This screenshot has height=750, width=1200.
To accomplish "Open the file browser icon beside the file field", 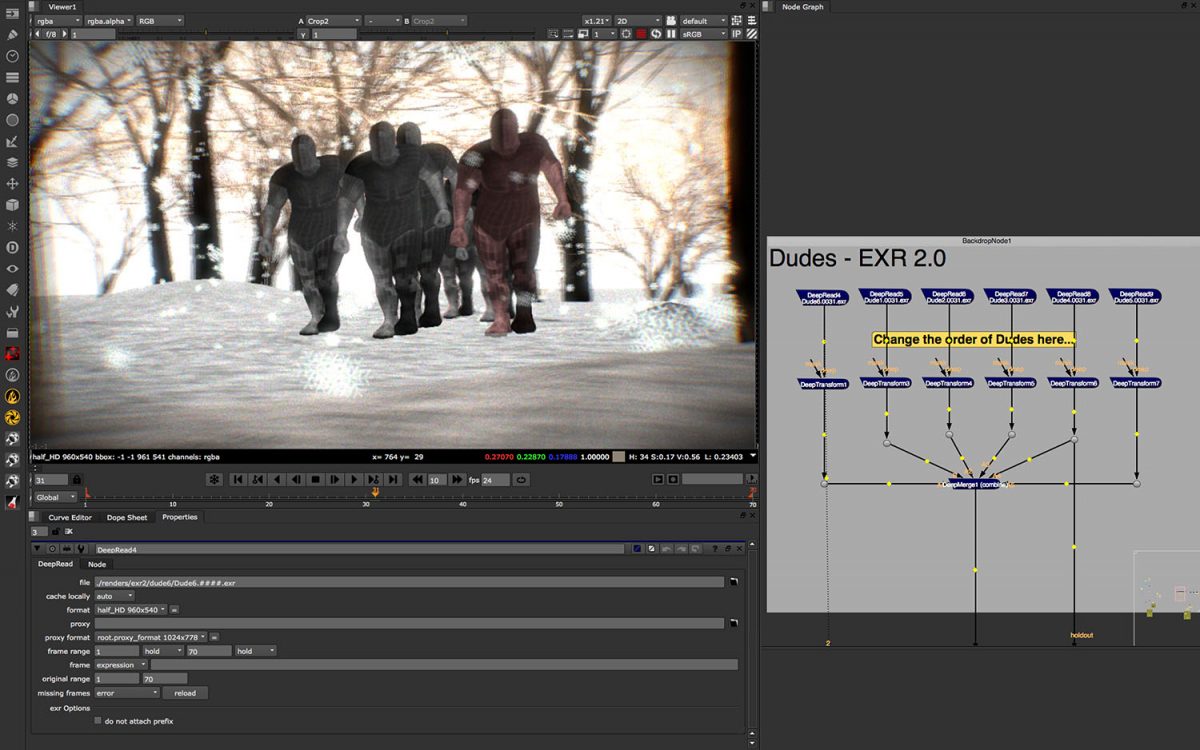I will (x=733, y=582).
